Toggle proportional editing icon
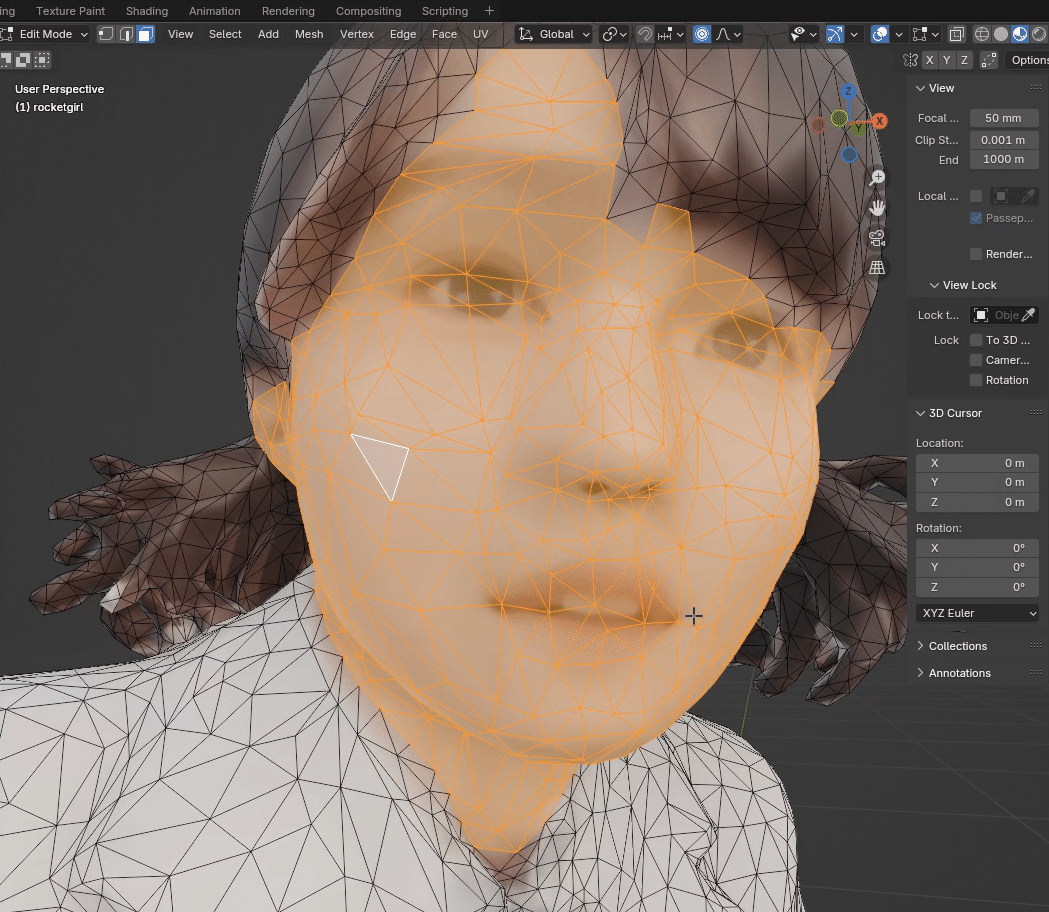 (x=702, y=33)
